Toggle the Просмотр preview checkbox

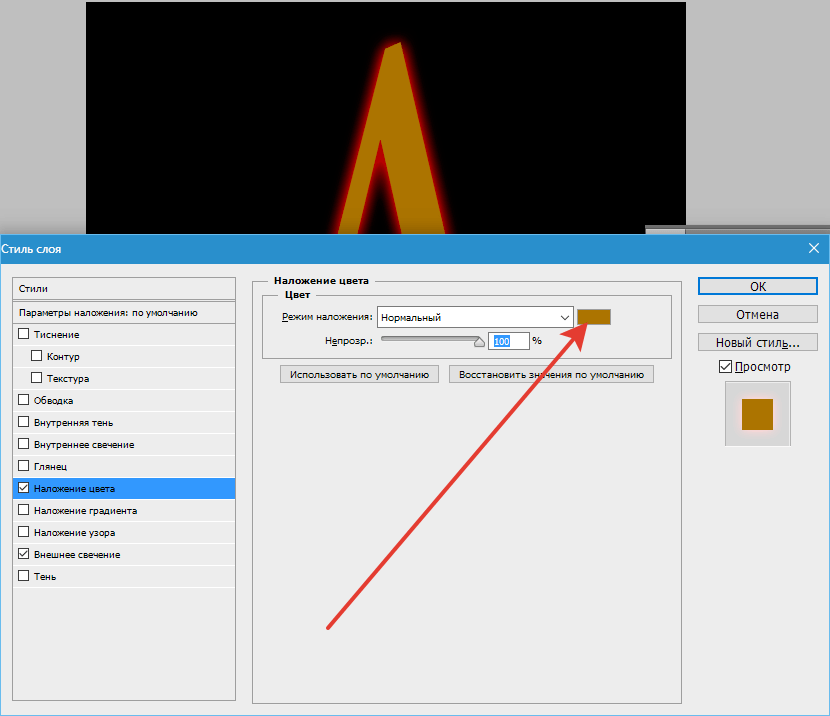725,367
